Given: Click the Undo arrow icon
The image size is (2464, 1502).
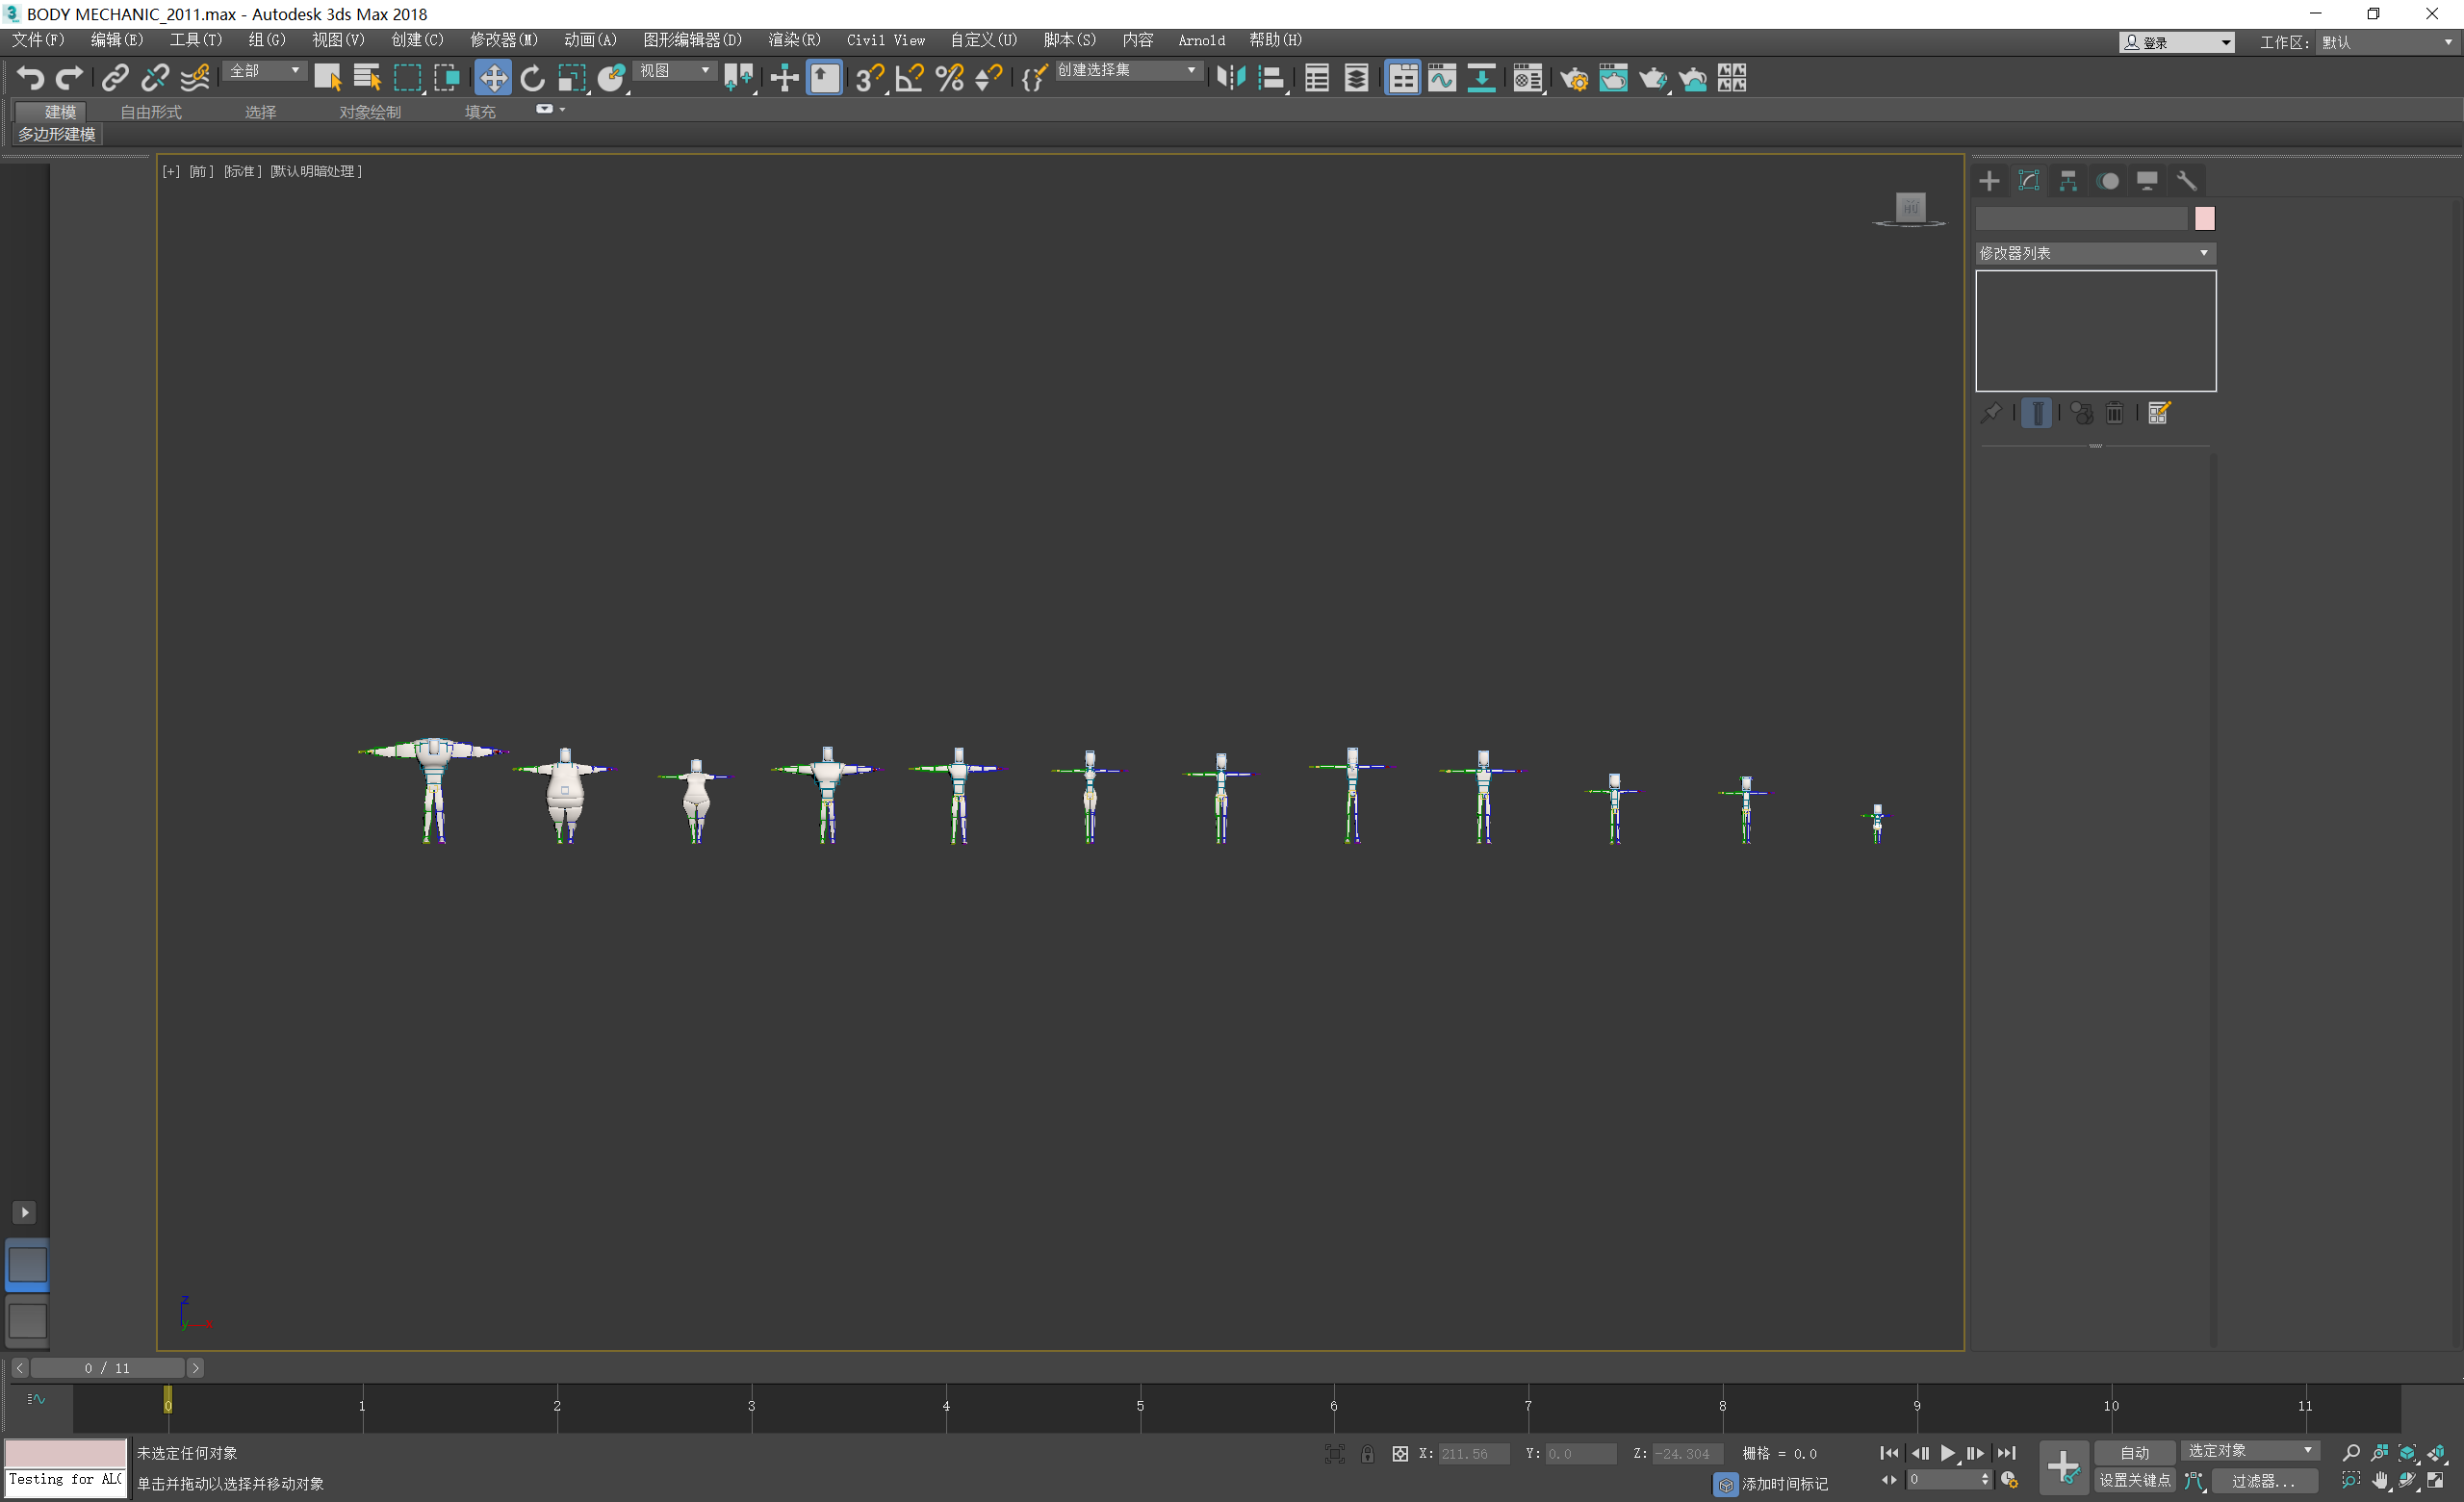Looking at the screenshot, I should 30,78.
